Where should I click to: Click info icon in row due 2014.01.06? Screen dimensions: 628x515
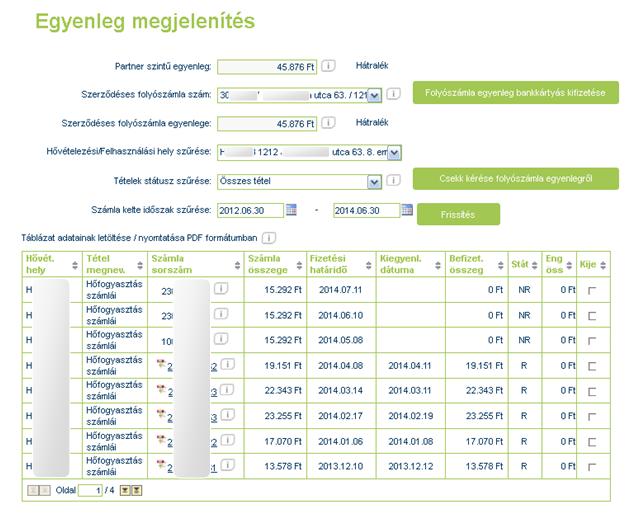click(x=227, y=440)
